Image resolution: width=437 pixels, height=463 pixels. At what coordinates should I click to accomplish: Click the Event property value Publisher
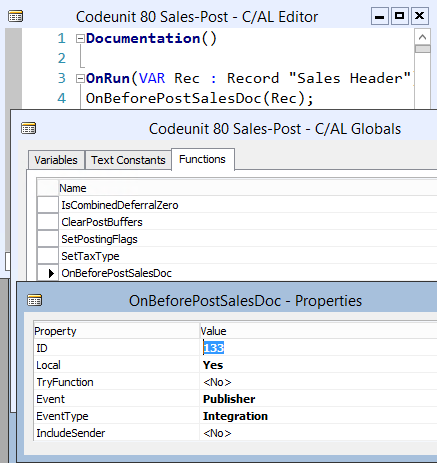318,399
